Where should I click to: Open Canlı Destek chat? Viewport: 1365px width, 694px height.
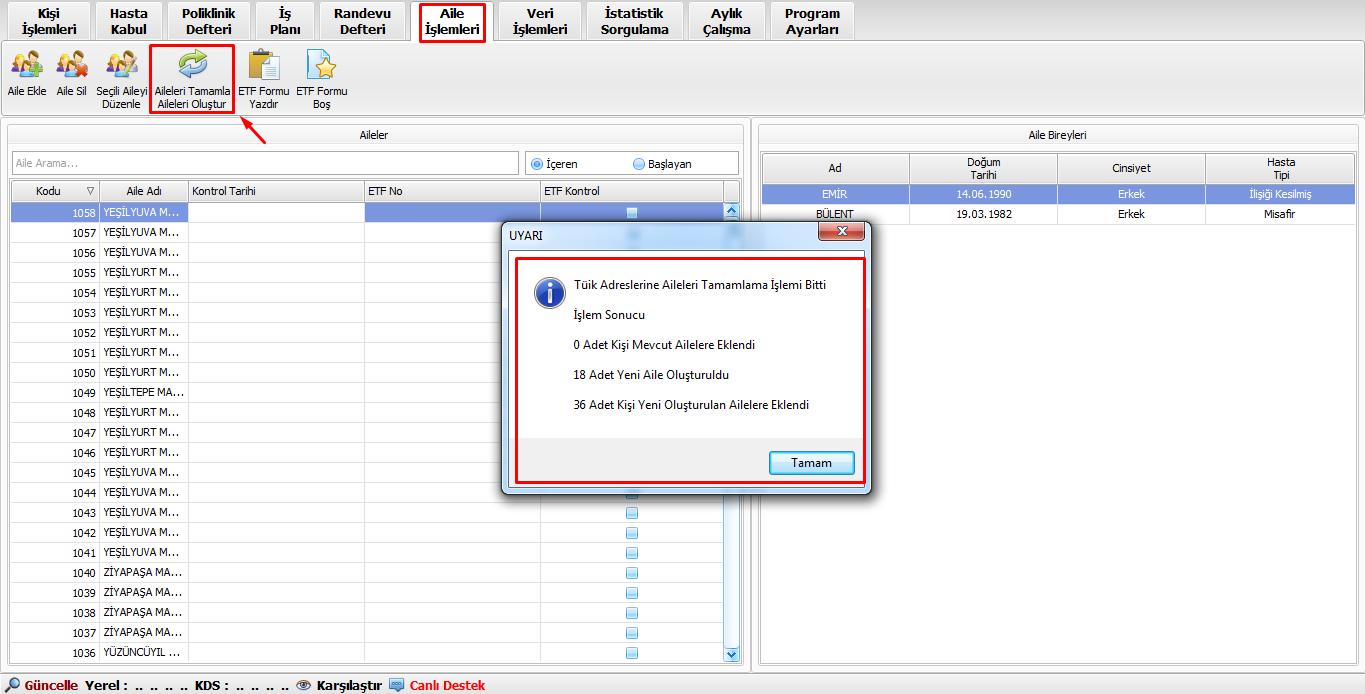[397, 685]
